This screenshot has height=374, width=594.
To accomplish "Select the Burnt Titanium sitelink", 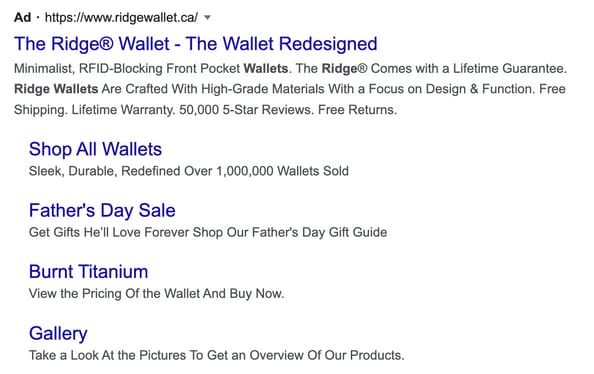I will (88, 272).
